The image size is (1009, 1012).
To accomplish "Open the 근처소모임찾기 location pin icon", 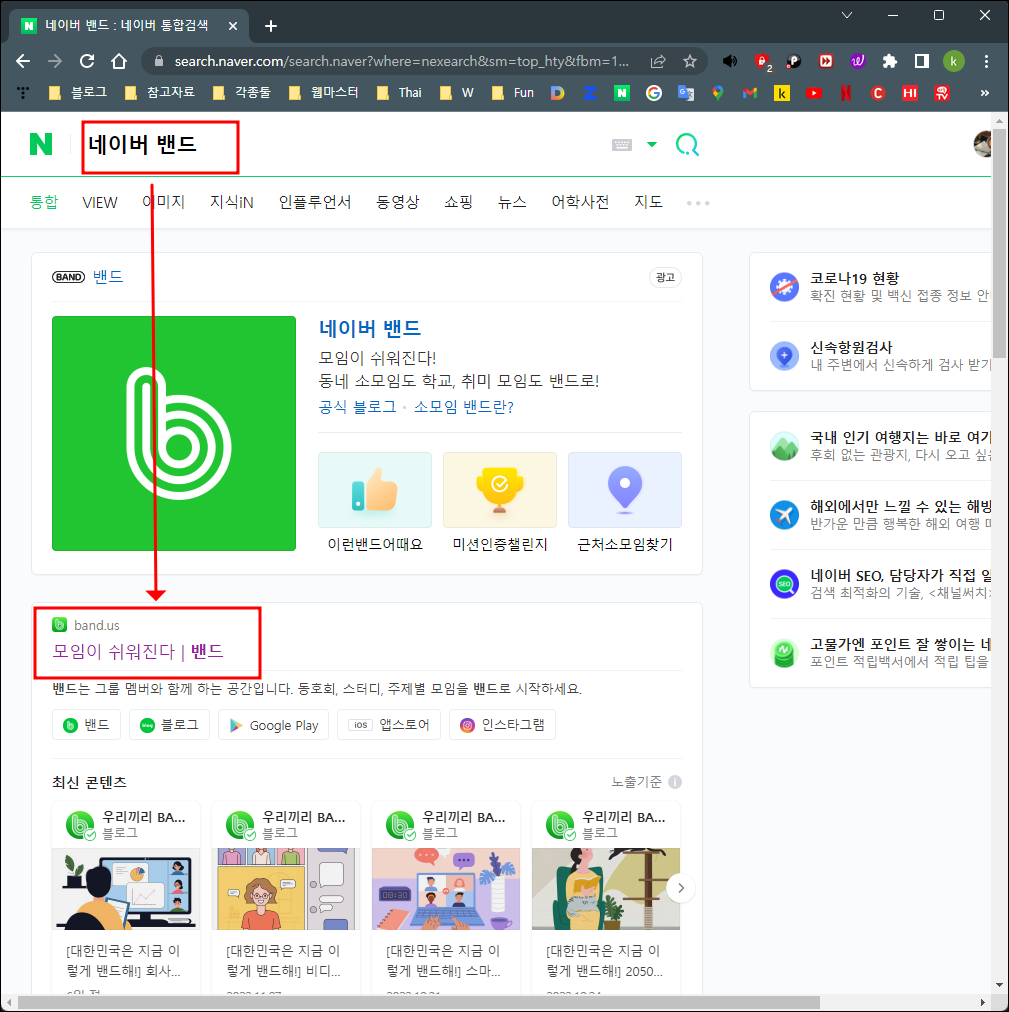I will (x=624, y=489).
